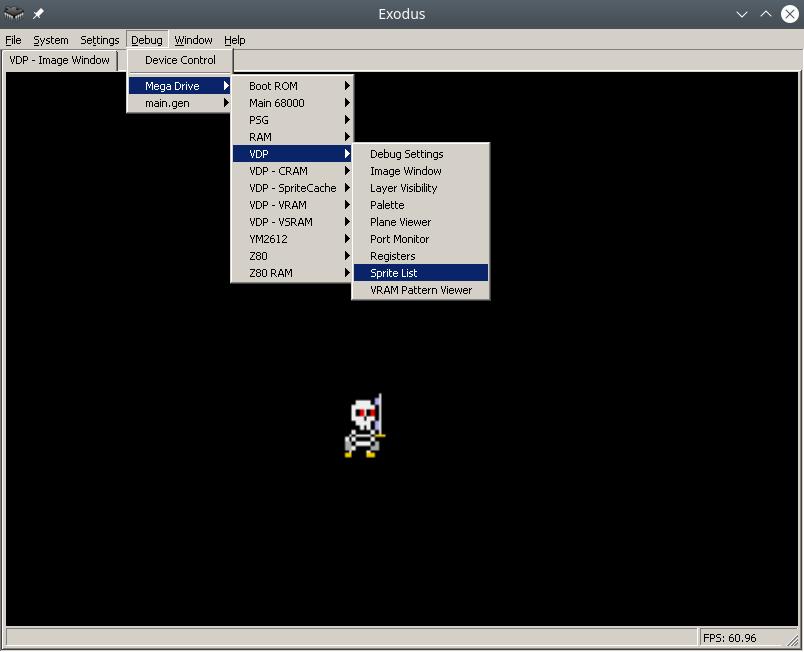Screen dimensions: 804x652
Task: Maximize the Exodus window
Action: click(x=766, y=14)
